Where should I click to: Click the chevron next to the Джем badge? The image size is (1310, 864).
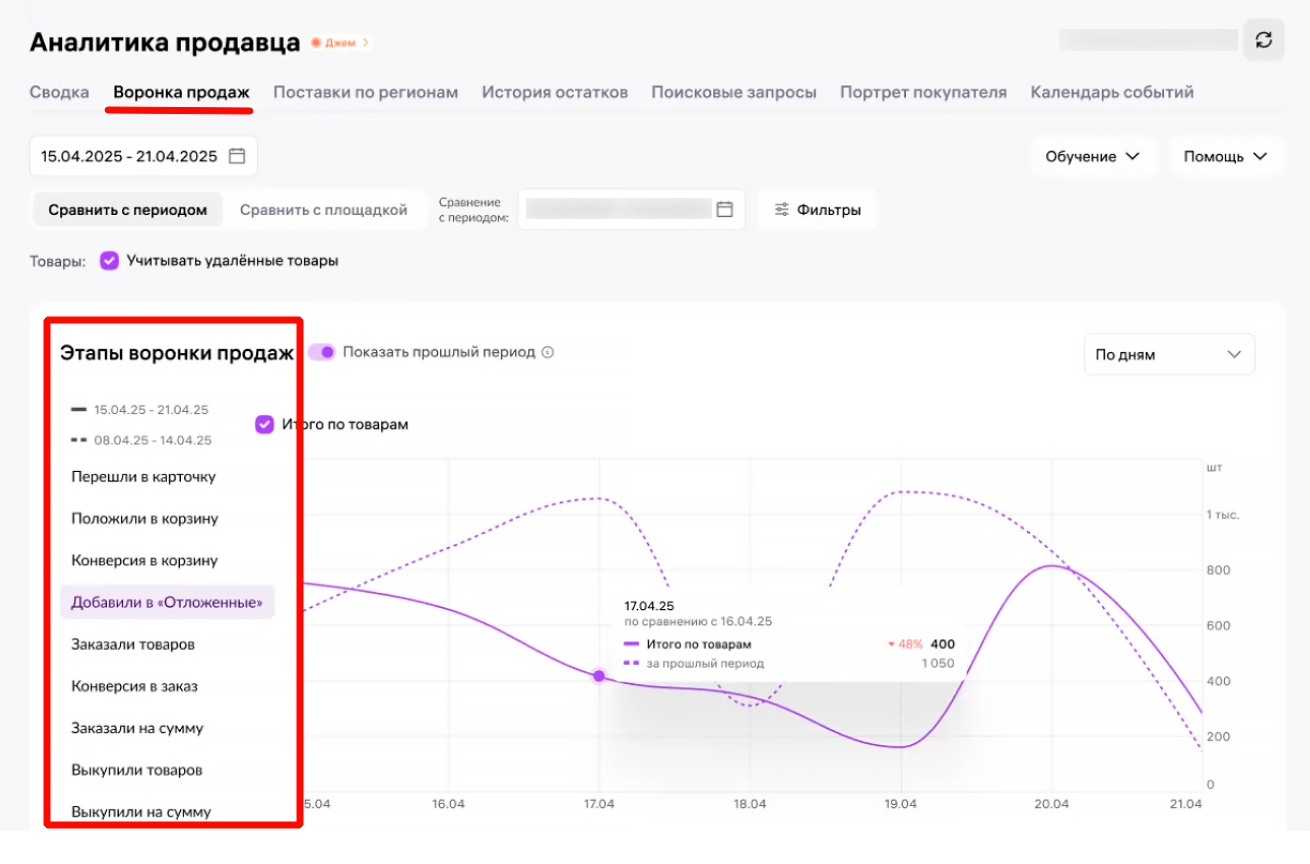(367, 43)
